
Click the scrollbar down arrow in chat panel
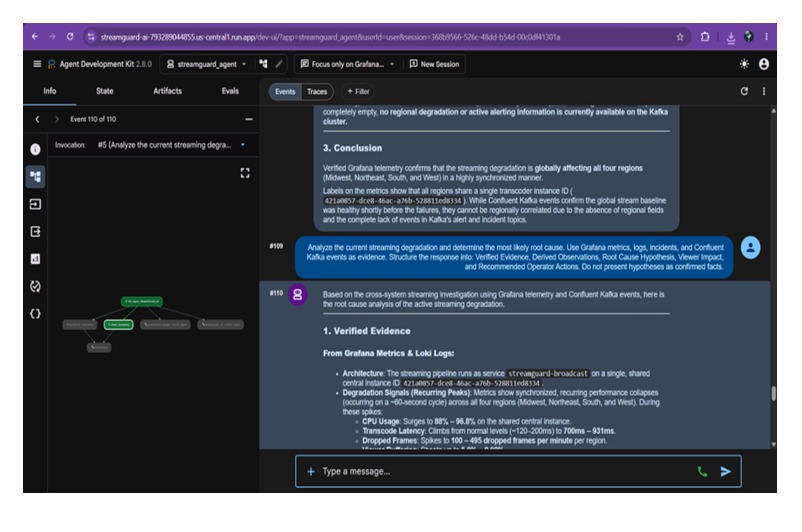pos(773,445)
